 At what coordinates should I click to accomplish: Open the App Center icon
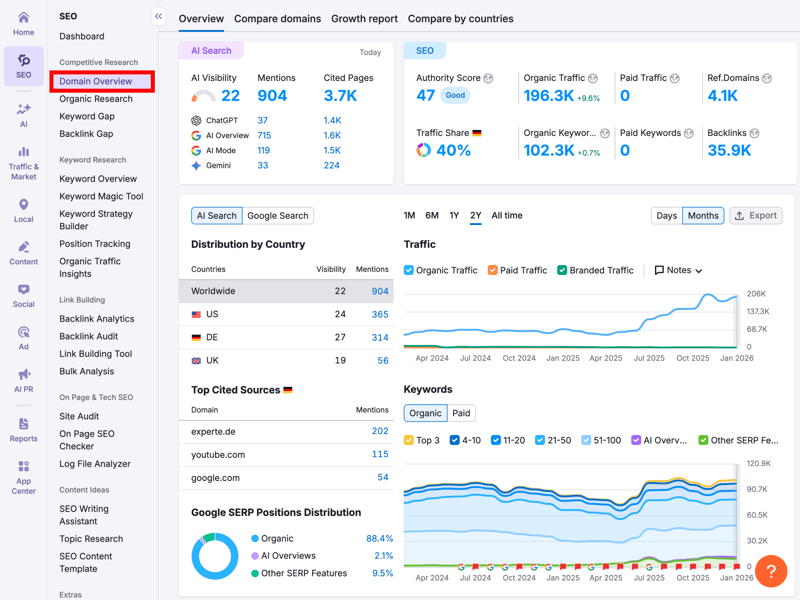click(x=23, y=467)
